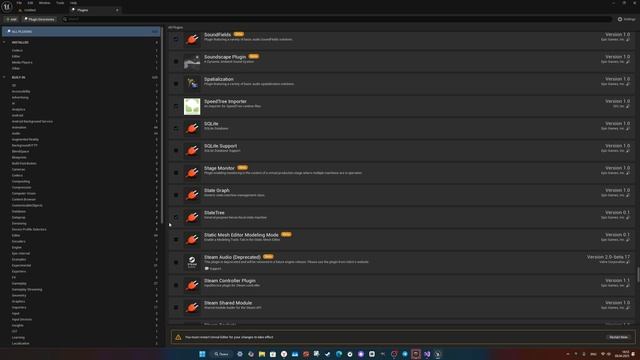
Task: Open the Help menu
Action: 73,3
